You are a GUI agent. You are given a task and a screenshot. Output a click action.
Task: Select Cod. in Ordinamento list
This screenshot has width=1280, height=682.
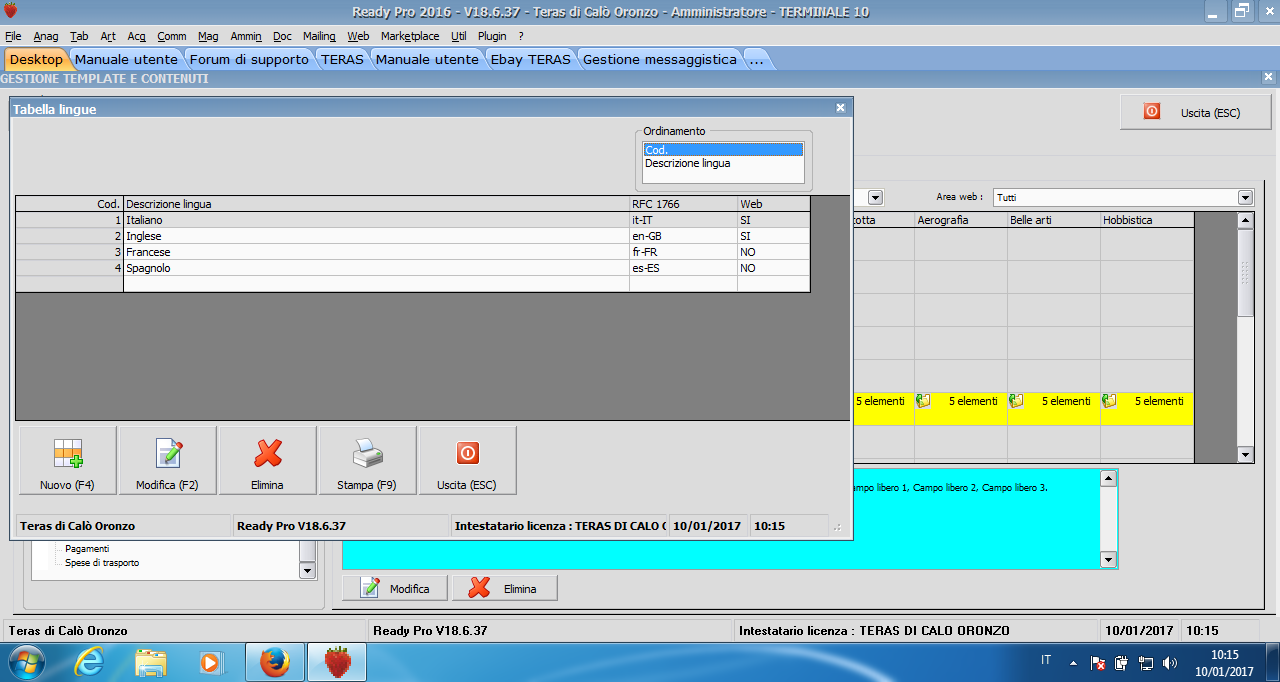pyautogui.click(x=723, y=150)
